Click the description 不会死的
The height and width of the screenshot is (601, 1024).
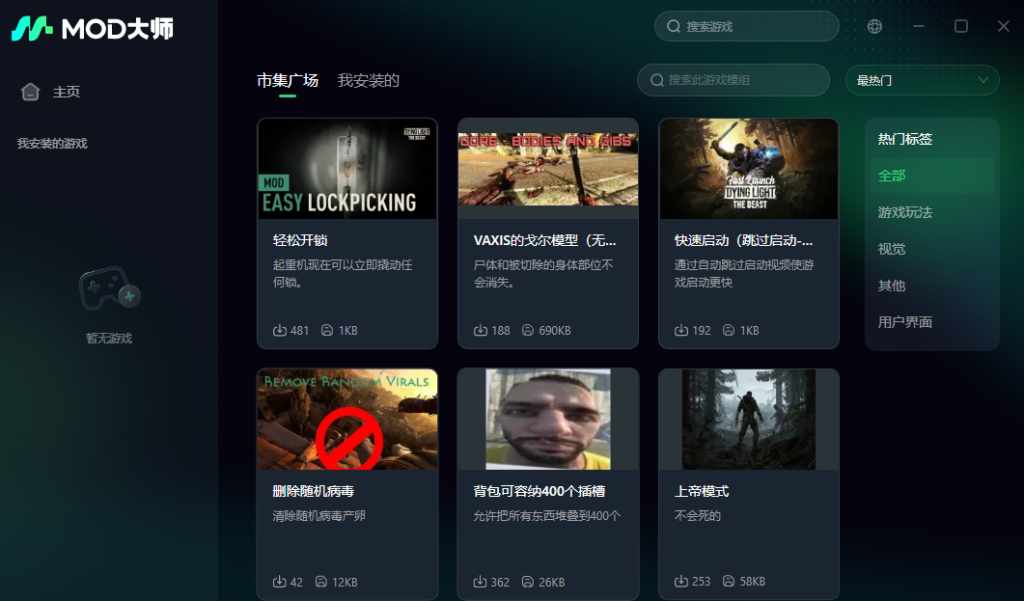coord(697,516)
